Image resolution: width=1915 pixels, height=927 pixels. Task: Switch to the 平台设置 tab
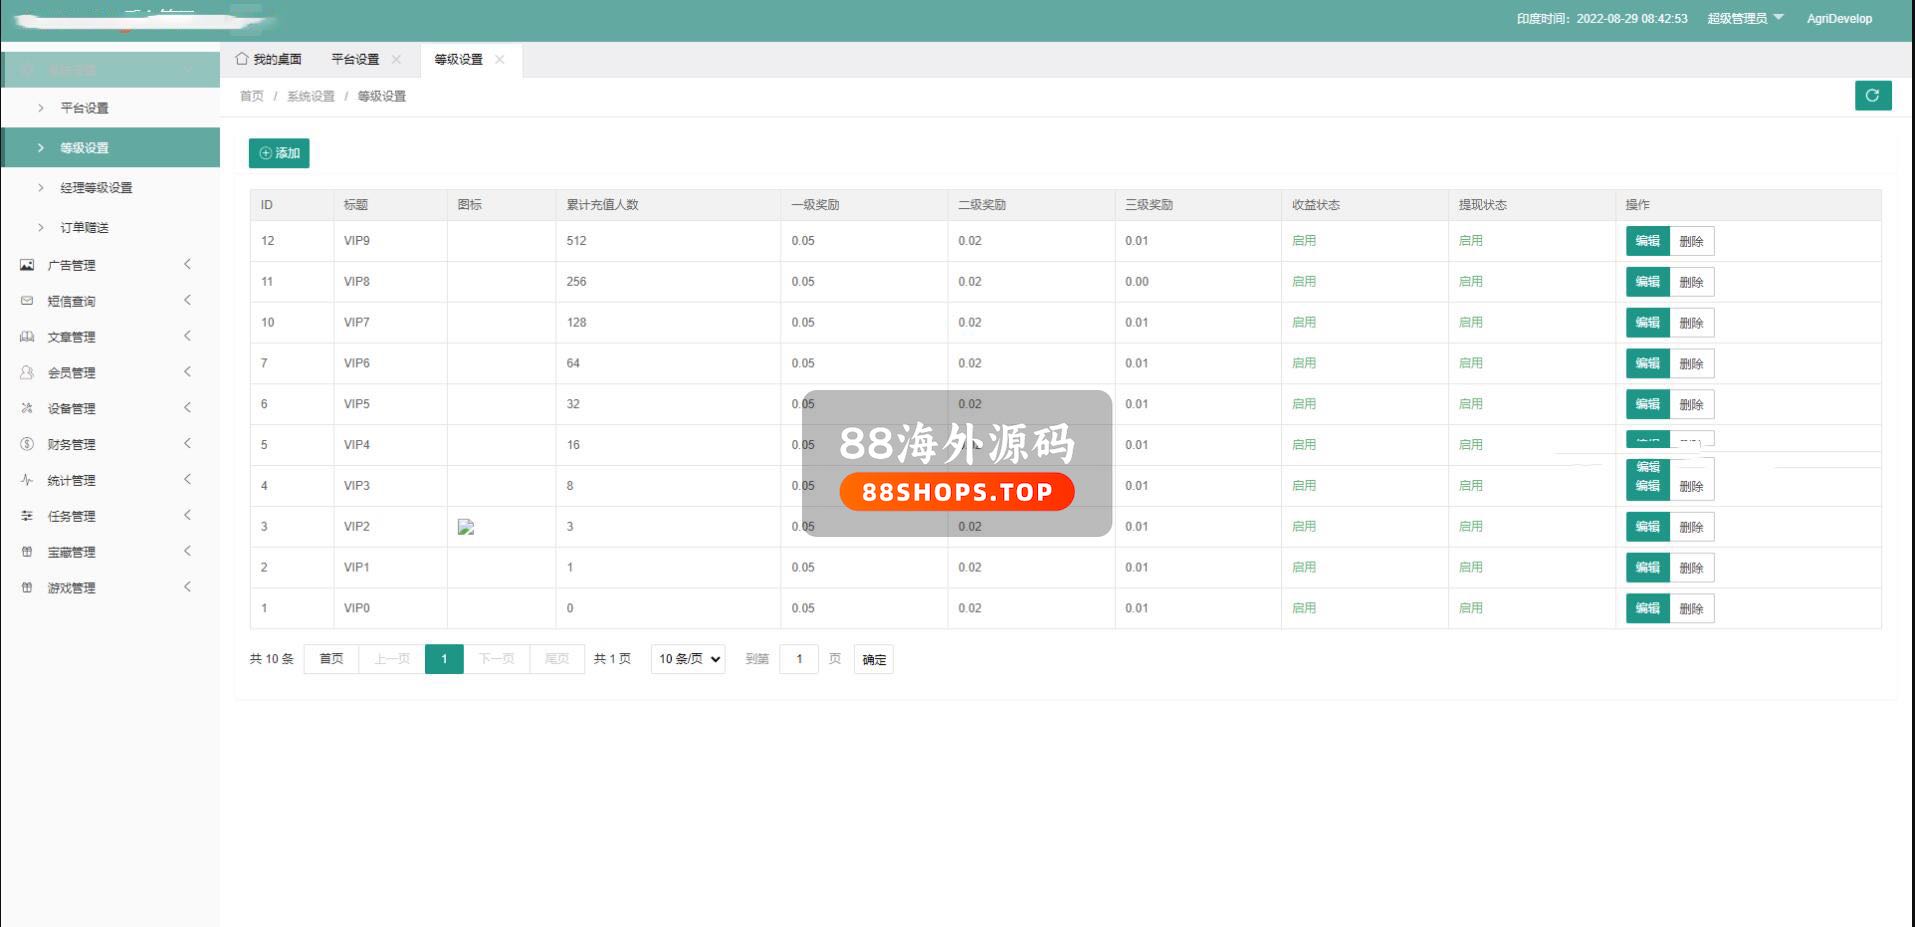pos(355,59)
